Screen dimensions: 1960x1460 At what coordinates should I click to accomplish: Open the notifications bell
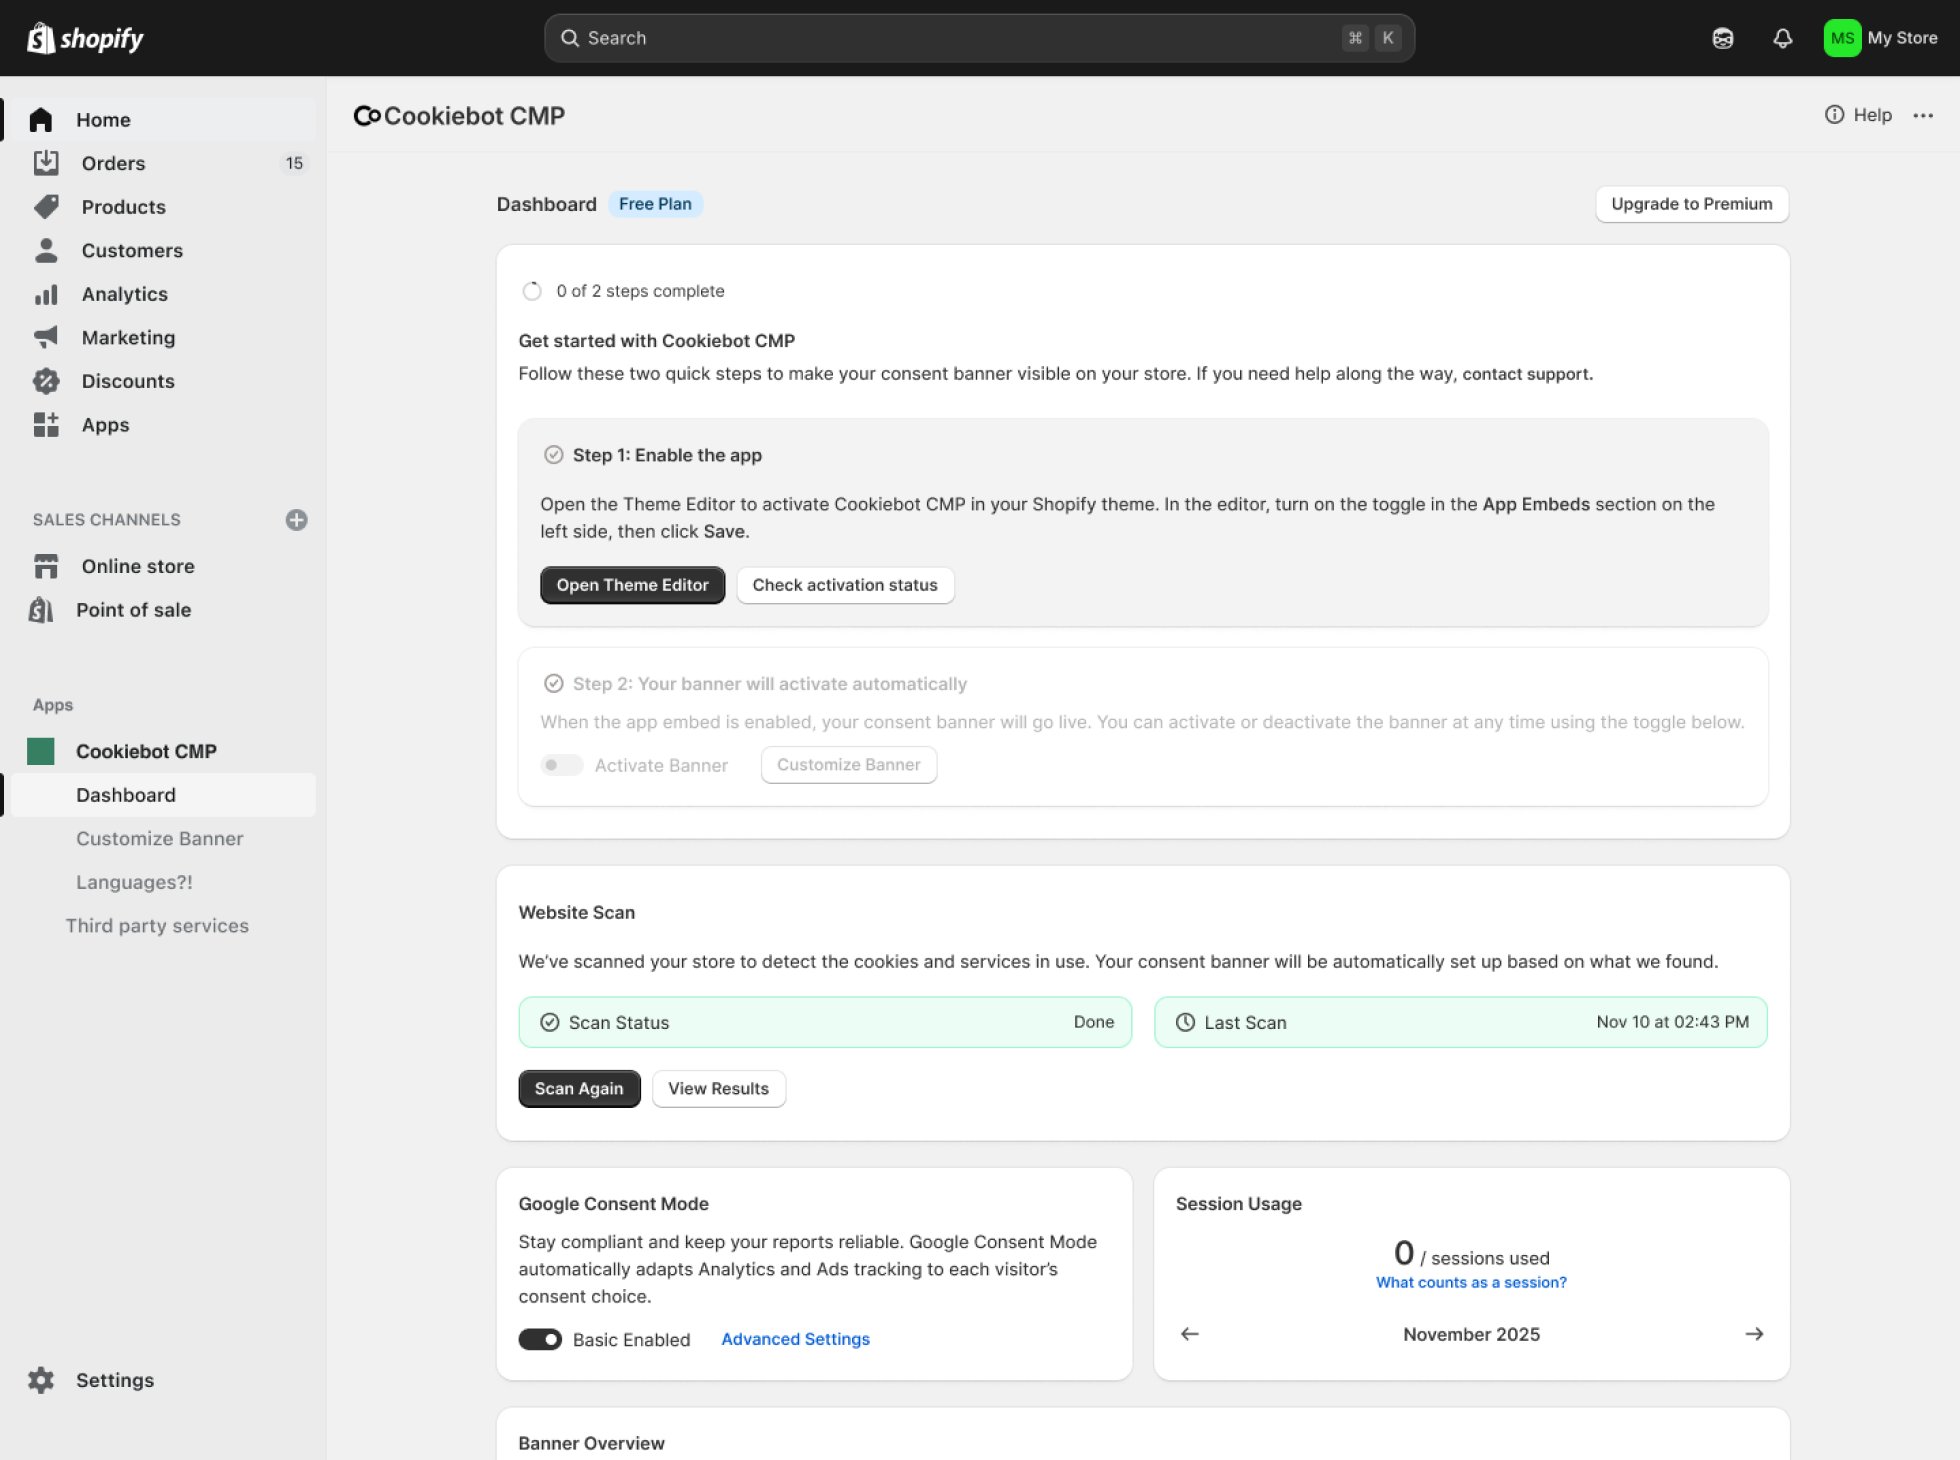tap(1782, 38)
